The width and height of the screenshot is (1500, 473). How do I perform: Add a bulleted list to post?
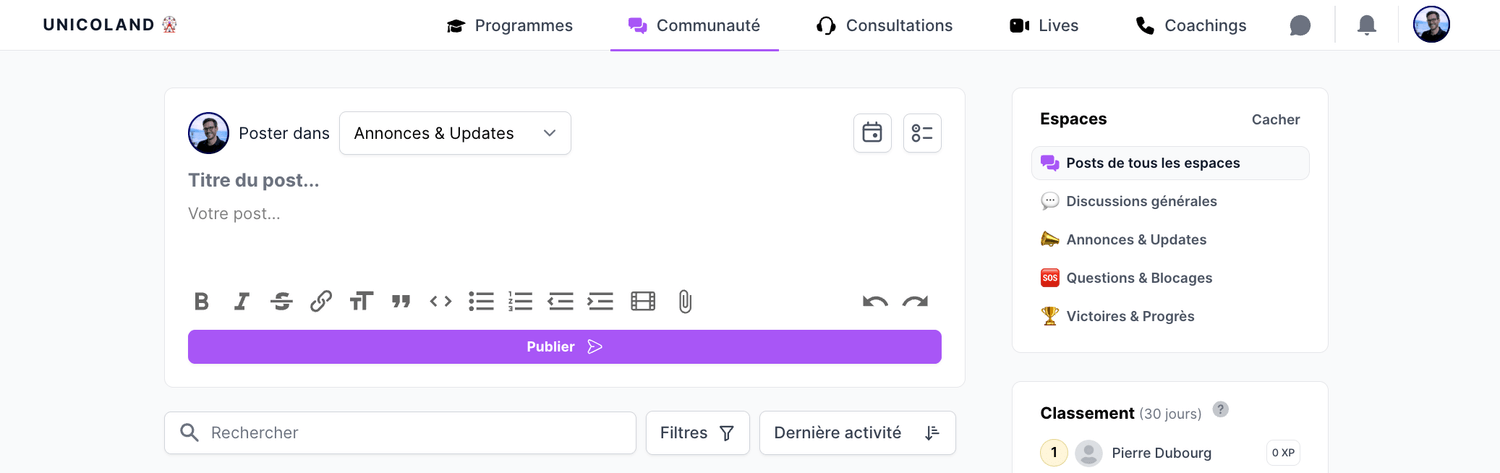pyautogui.click(x=481, y=301)
